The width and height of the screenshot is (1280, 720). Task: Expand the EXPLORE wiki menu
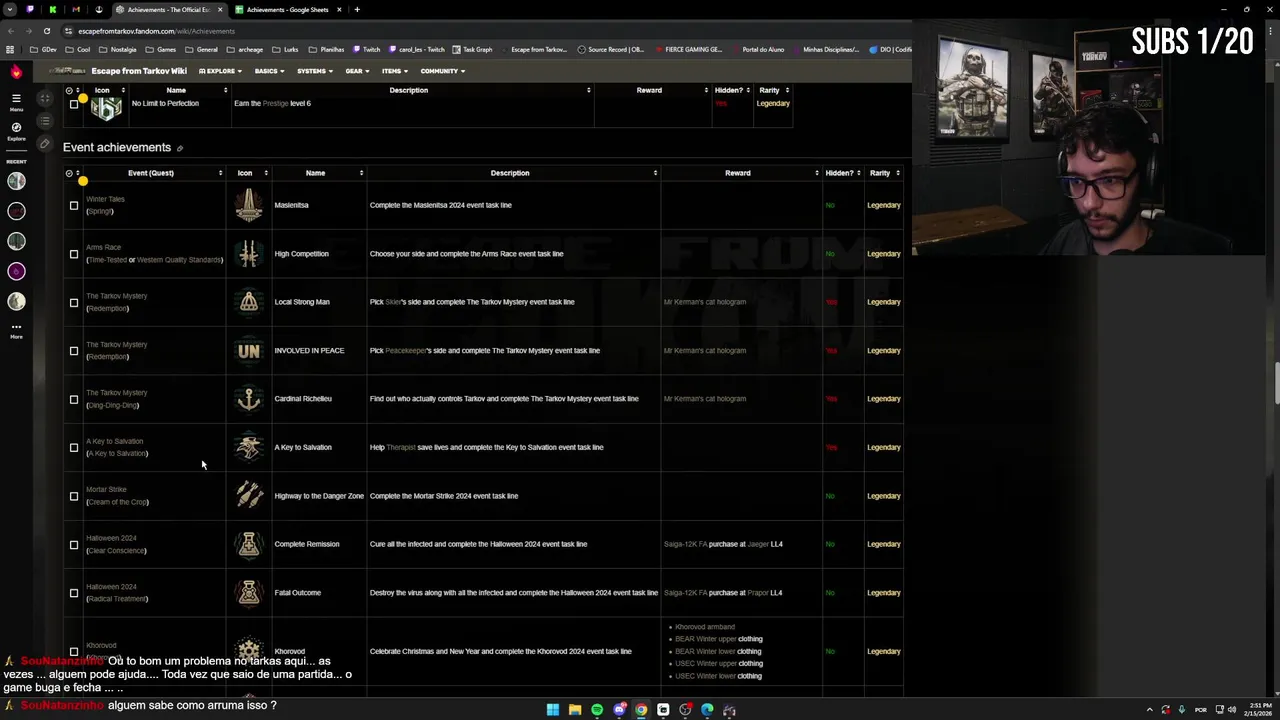pos(221,71)
